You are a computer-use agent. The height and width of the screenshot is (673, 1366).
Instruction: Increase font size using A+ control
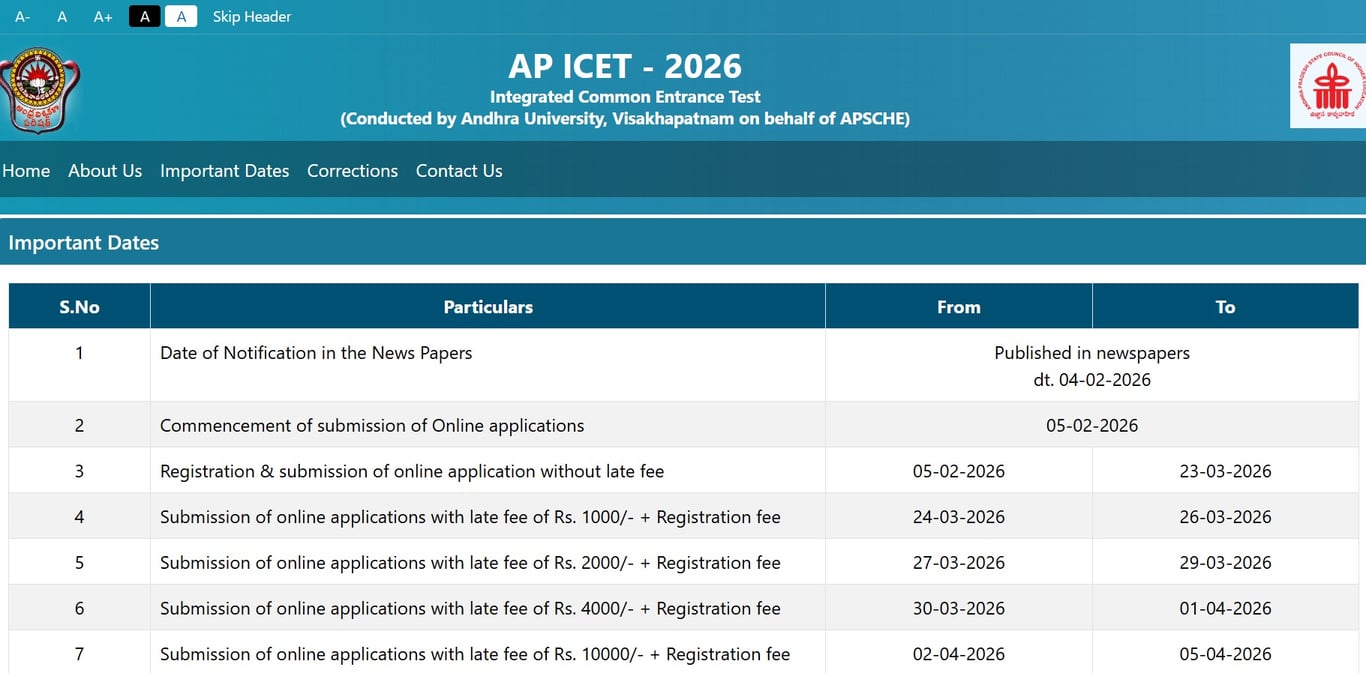(101, 16)
